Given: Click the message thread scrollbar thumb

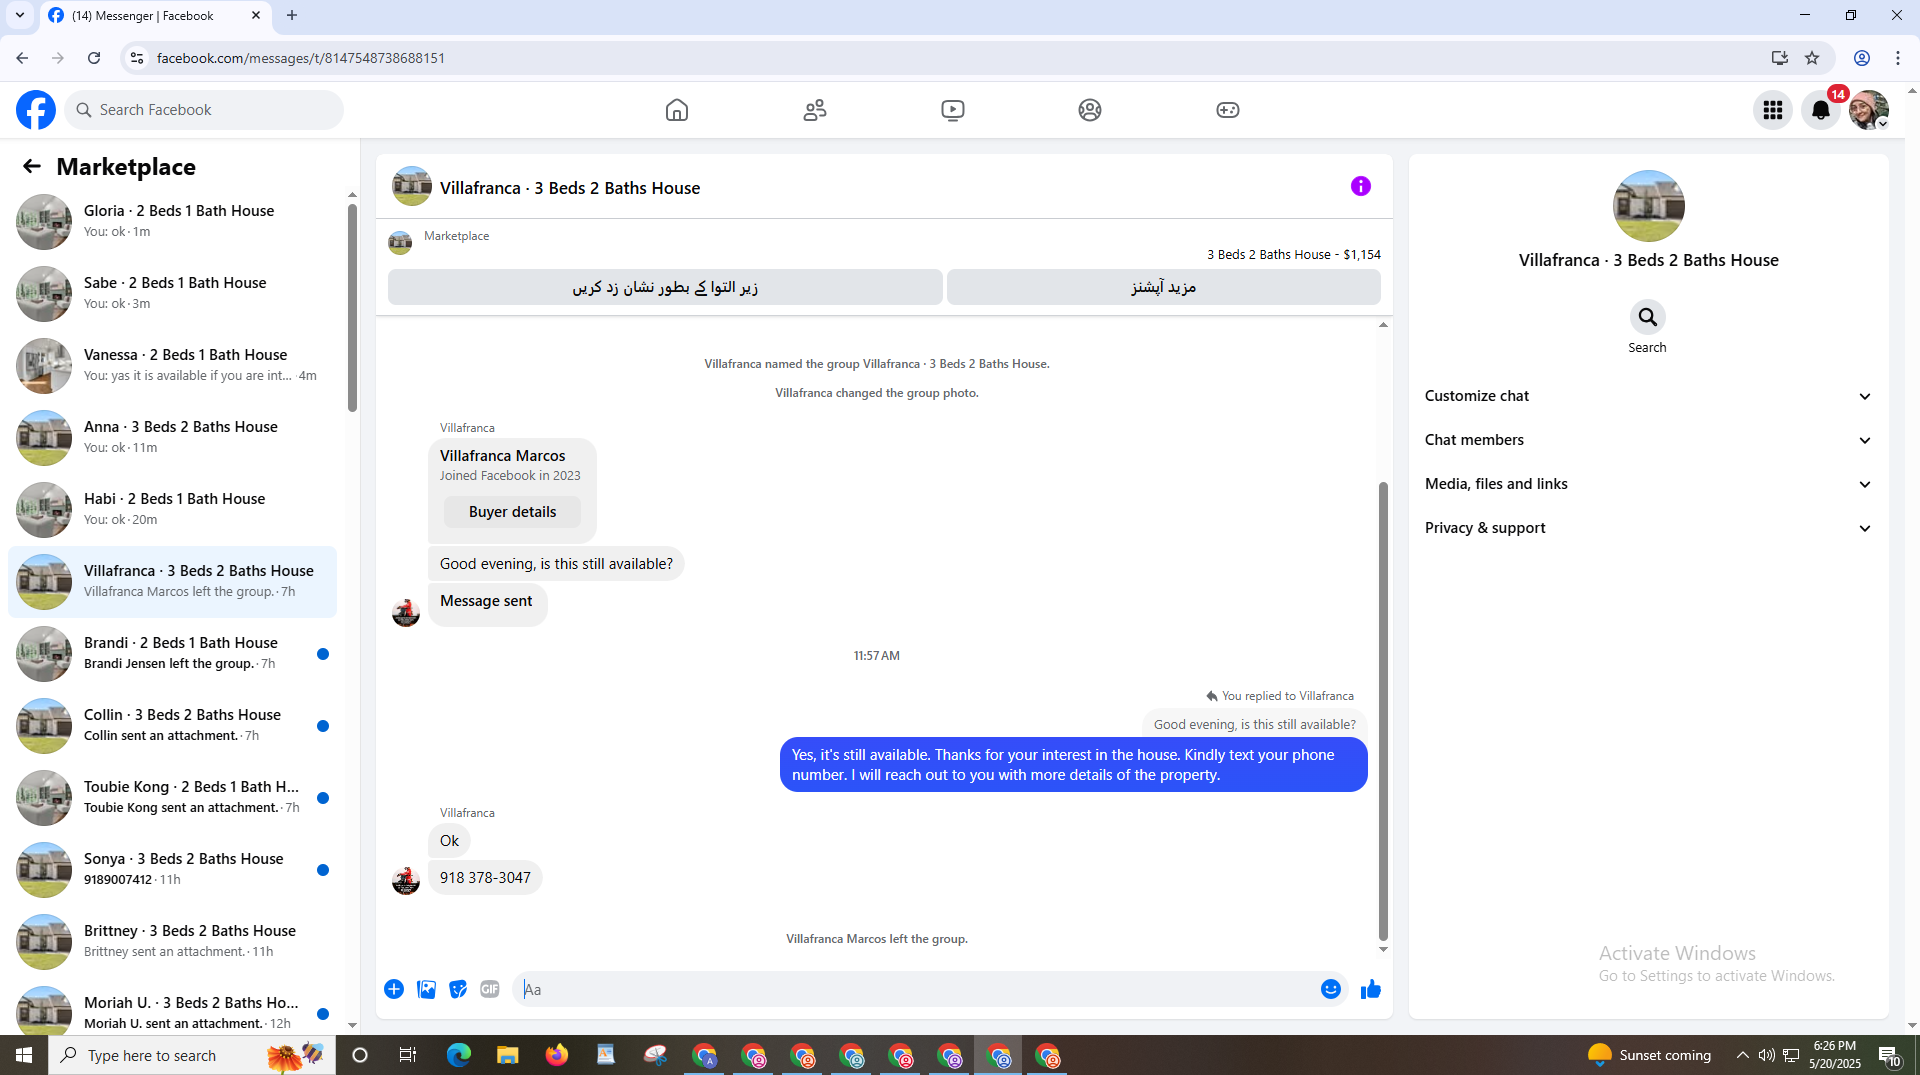Looking at the screenshot, I should [x=1383, y=712].
